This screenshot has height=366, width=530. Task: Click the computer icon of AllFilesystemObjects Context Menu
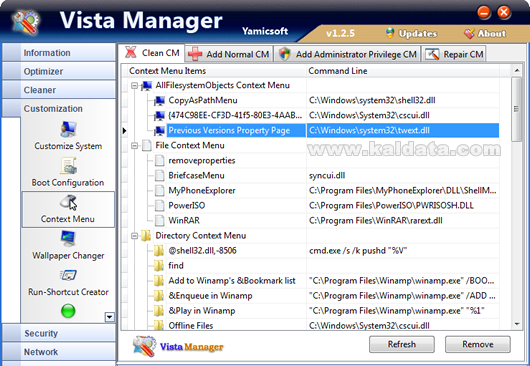pos(146,86)
